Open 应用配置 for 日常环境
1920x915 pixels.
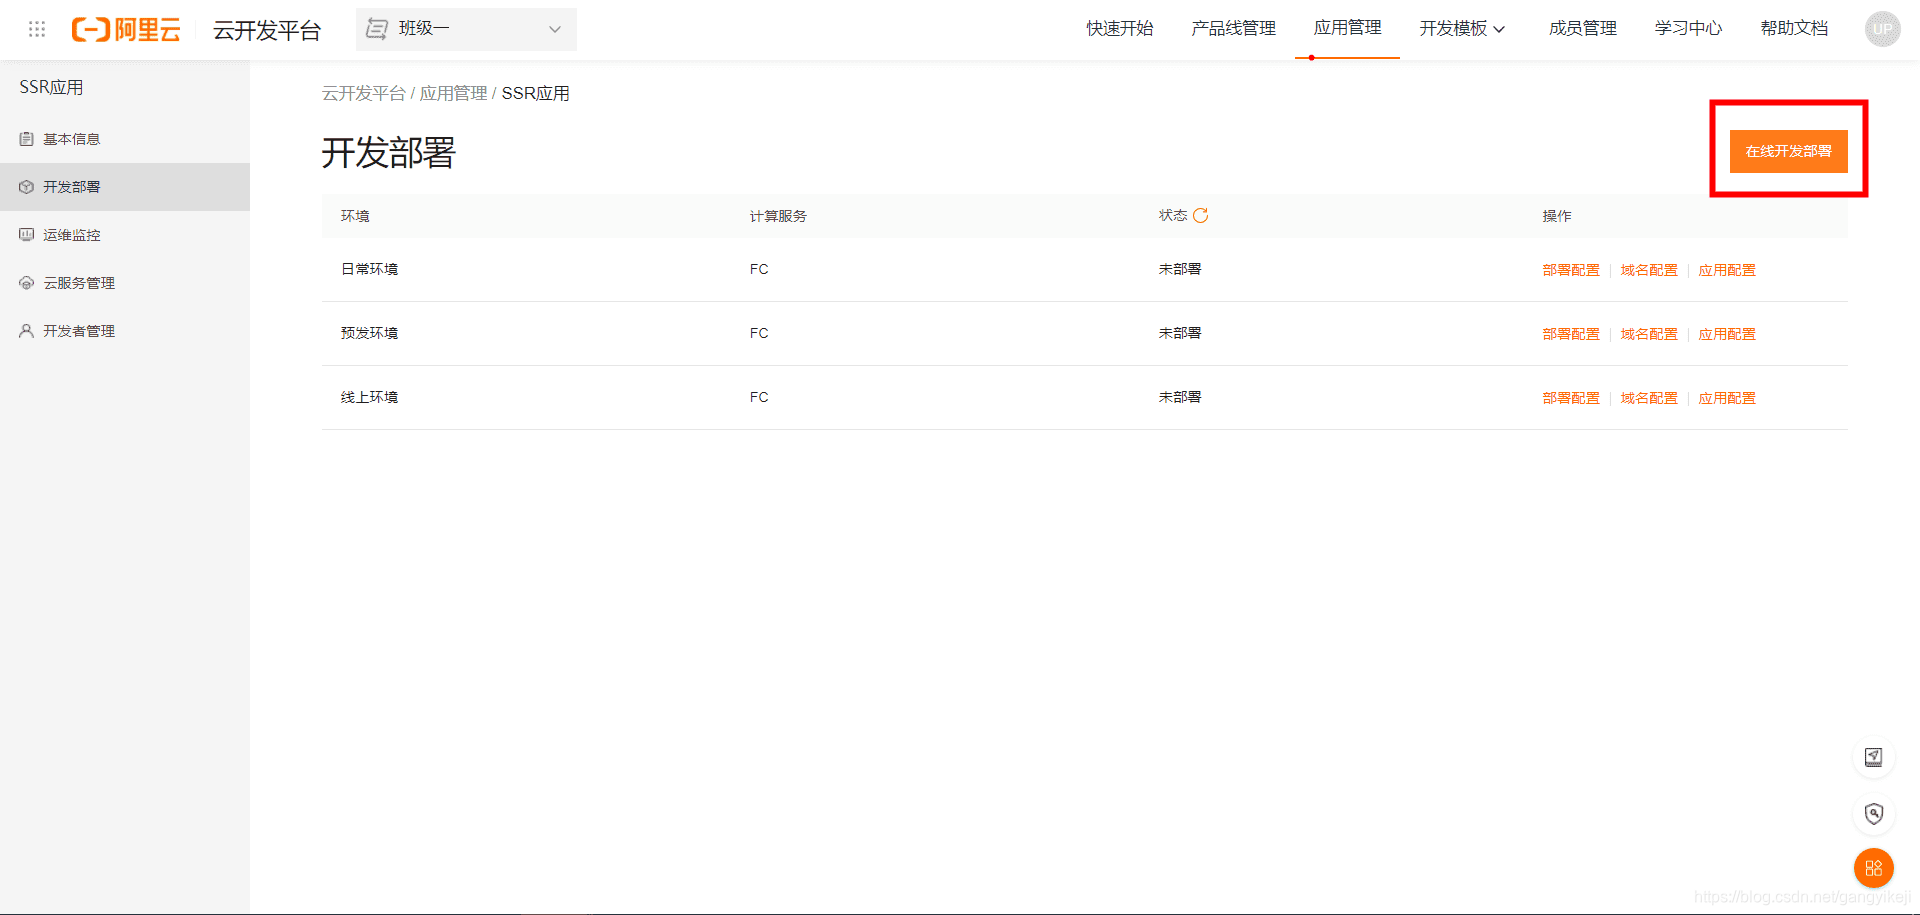point(1727,270)
